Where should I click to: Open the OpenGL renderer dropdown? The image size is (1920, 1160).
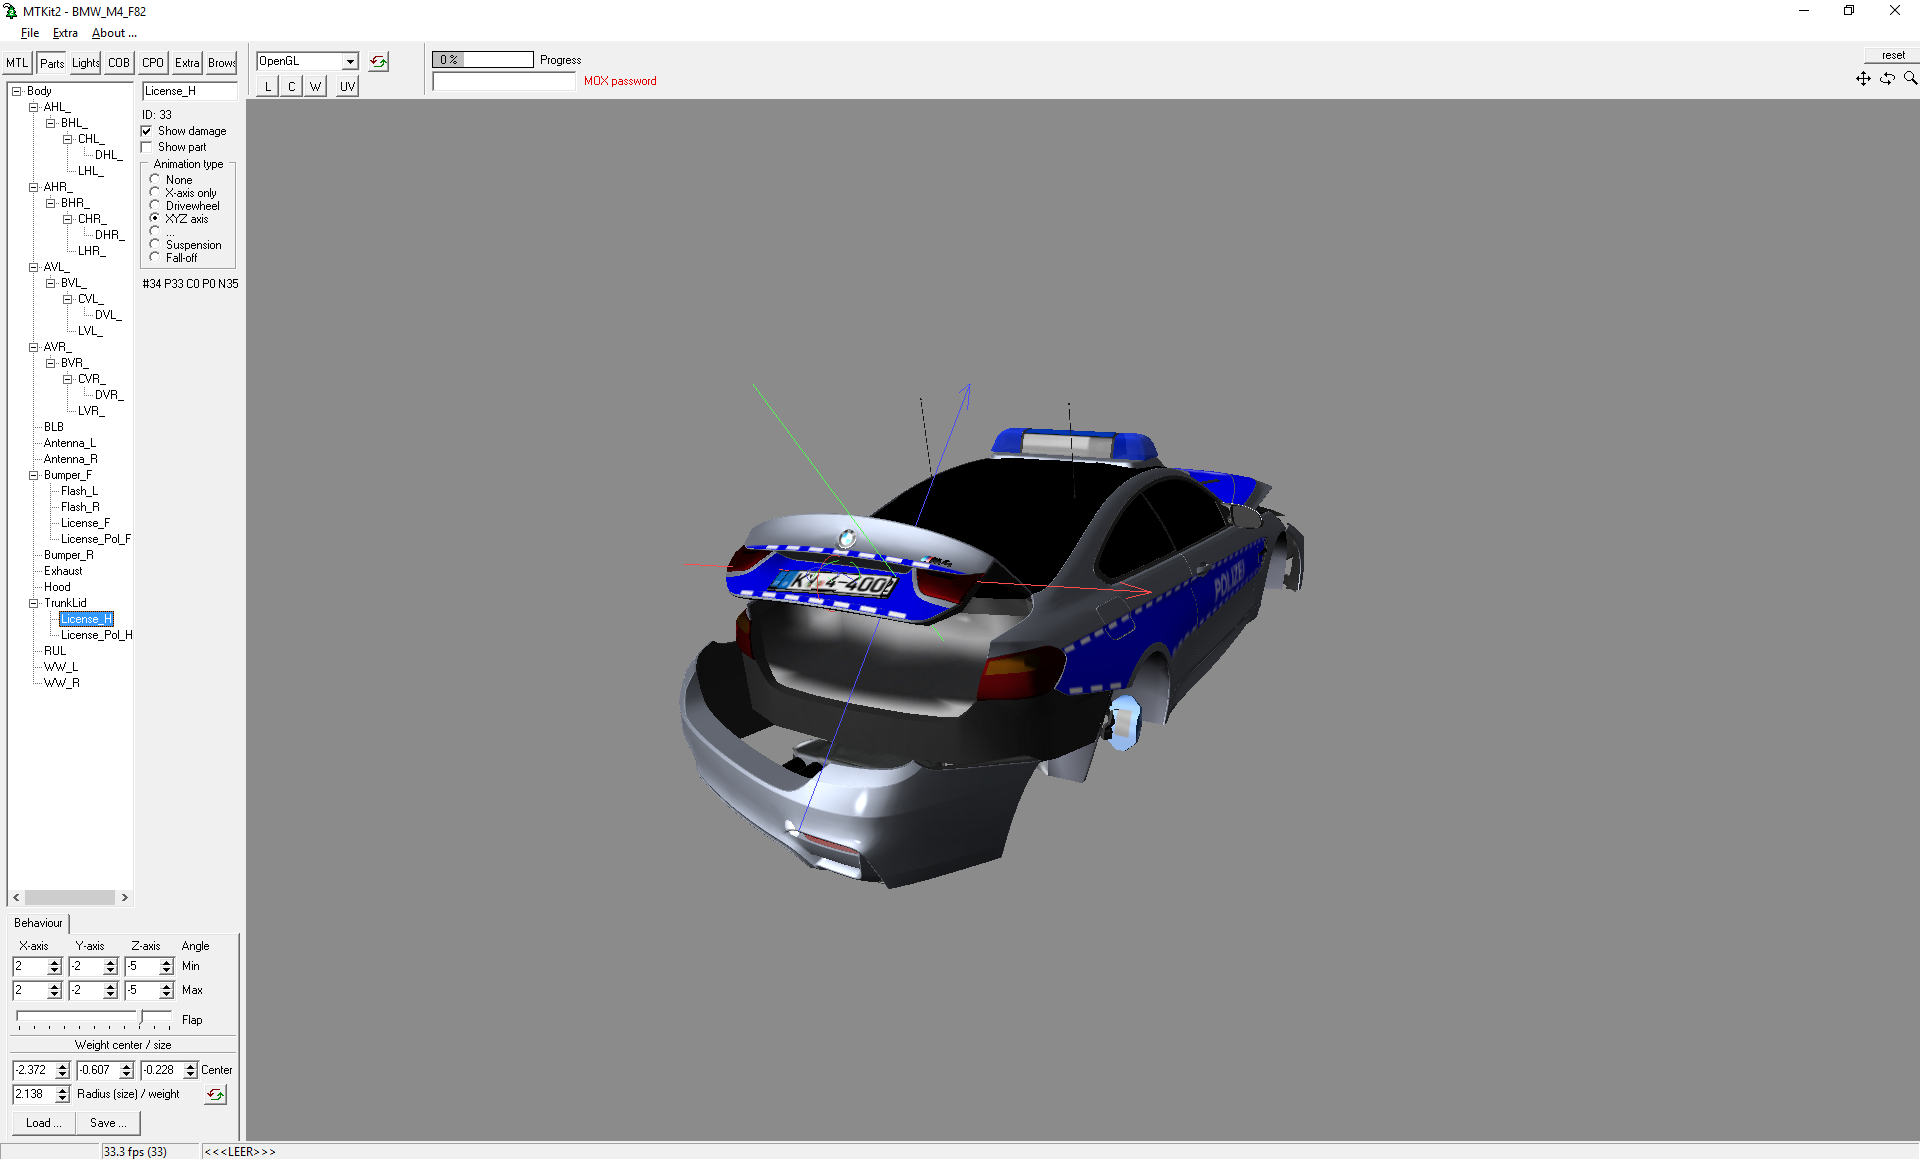[350, 62]
